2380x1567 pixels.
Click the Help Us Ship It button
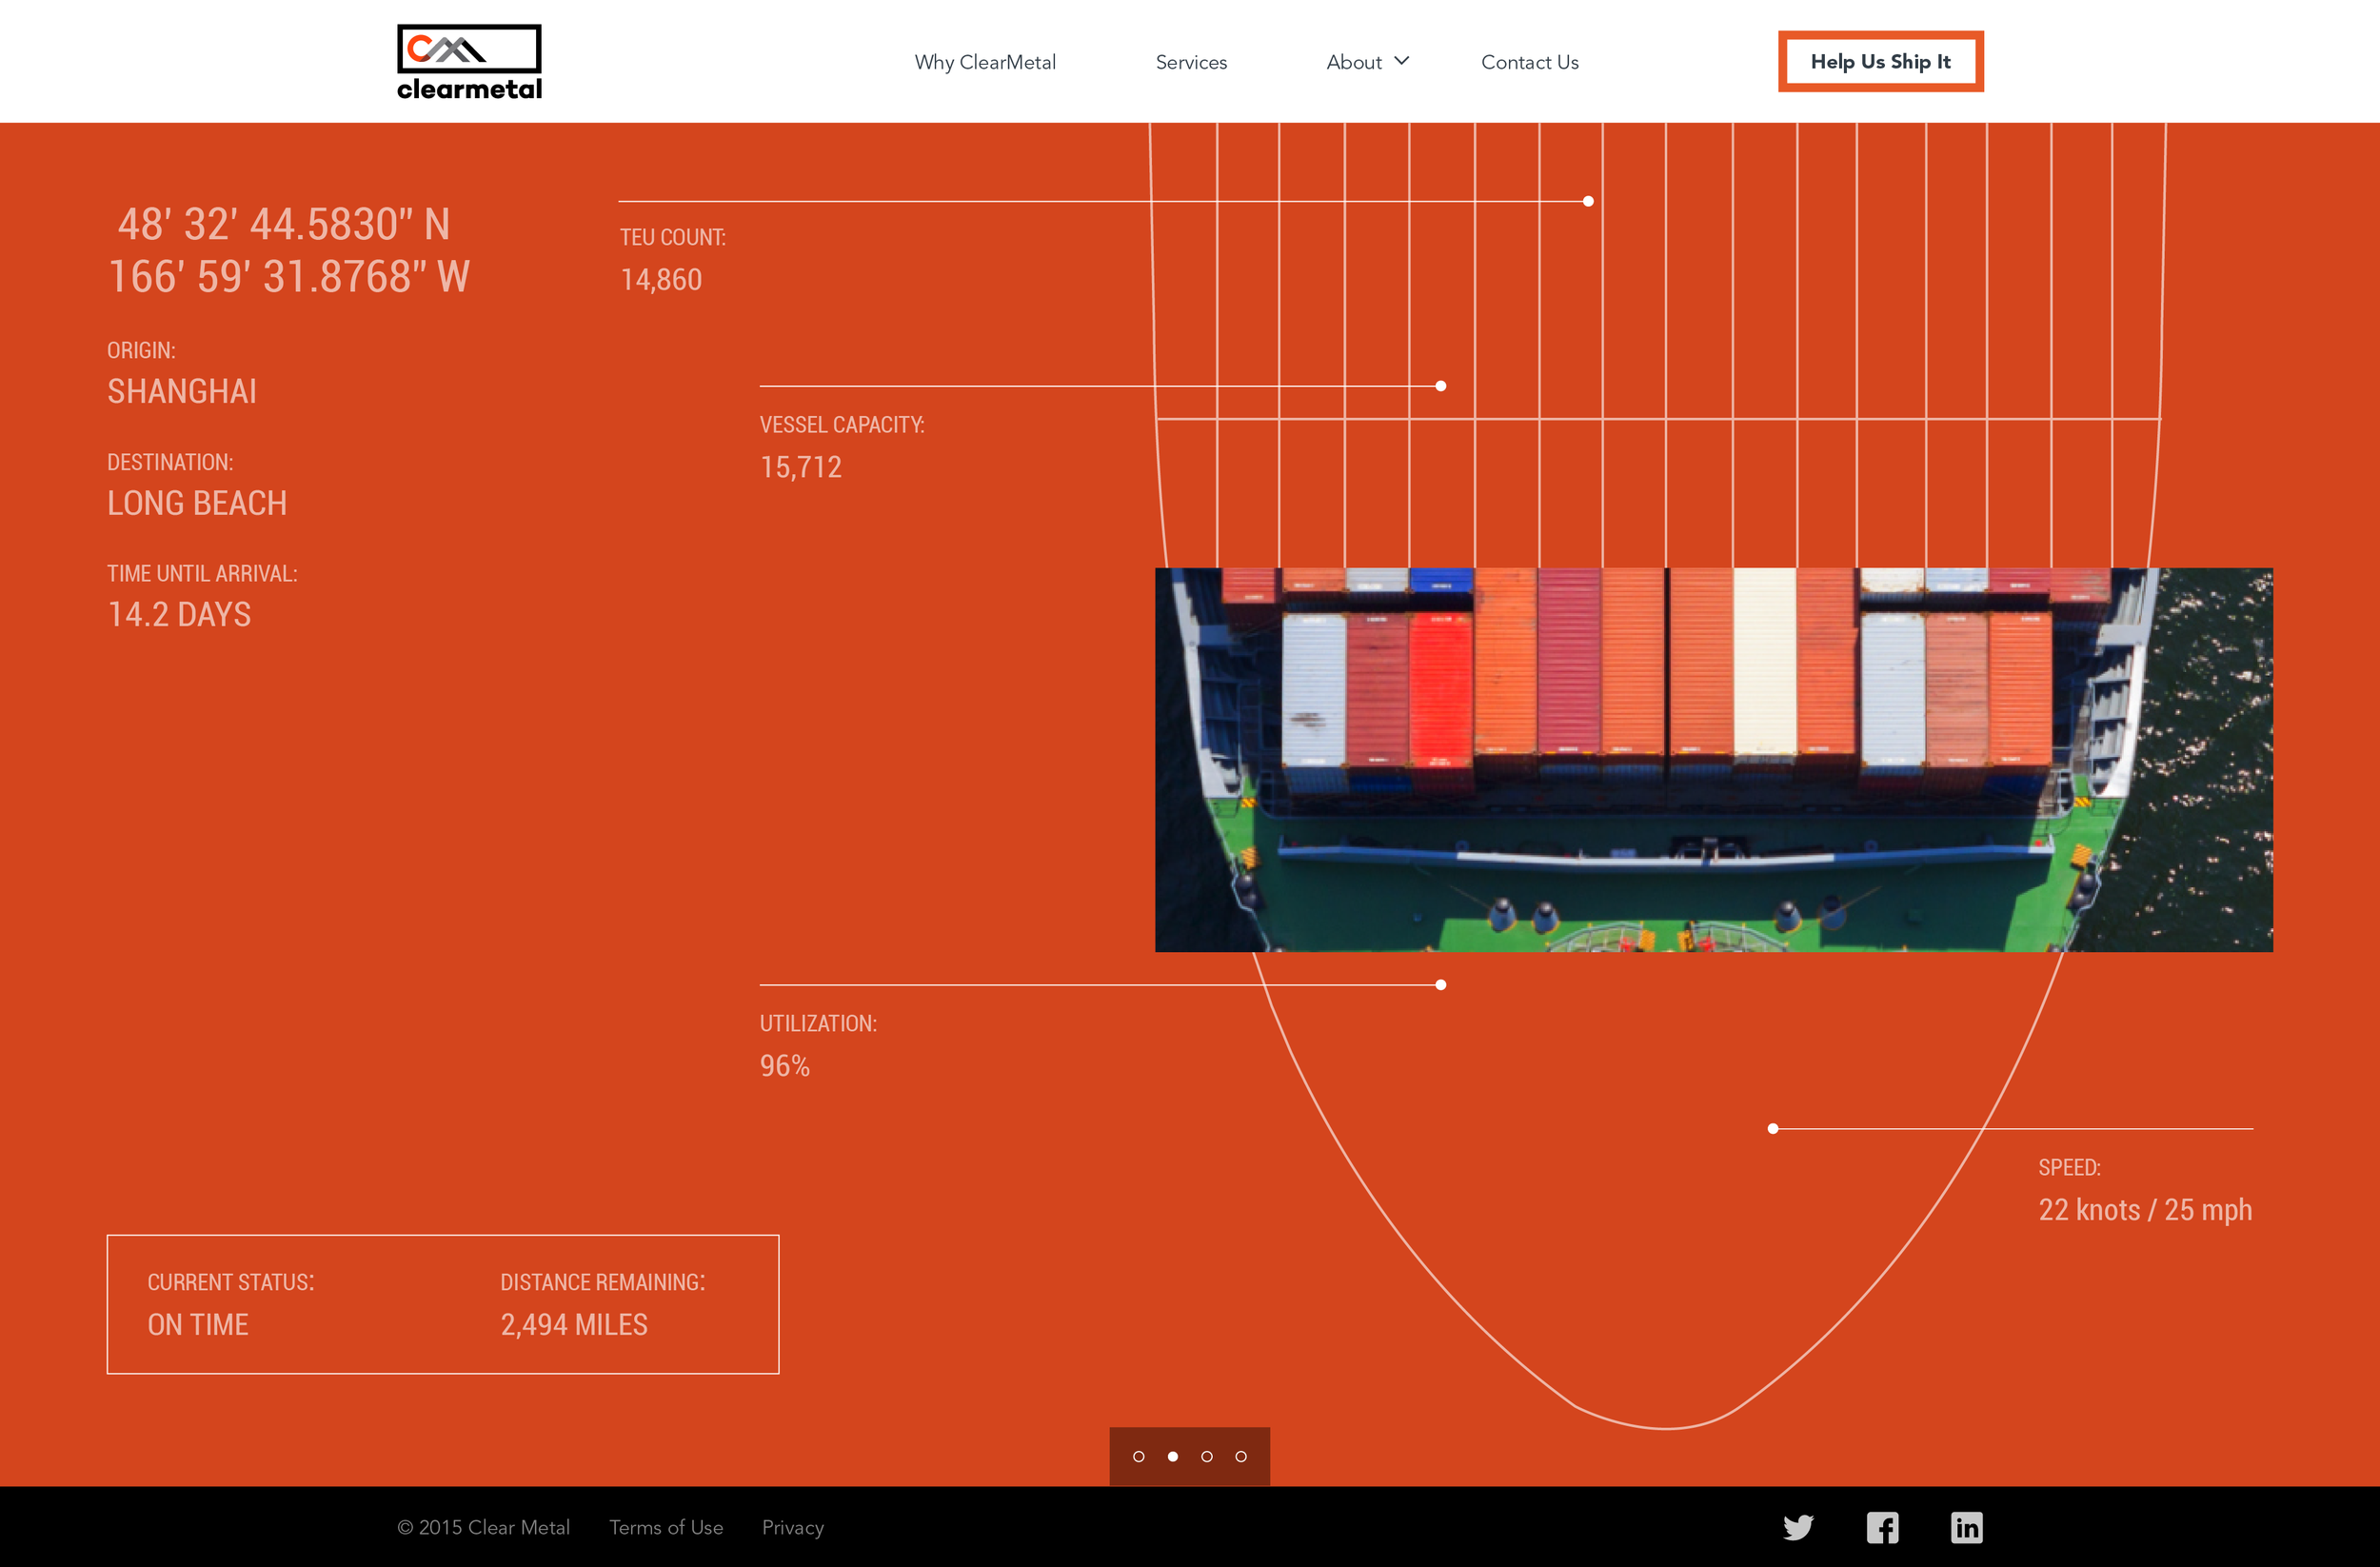pyautogui.click(x=1880, y=61)
